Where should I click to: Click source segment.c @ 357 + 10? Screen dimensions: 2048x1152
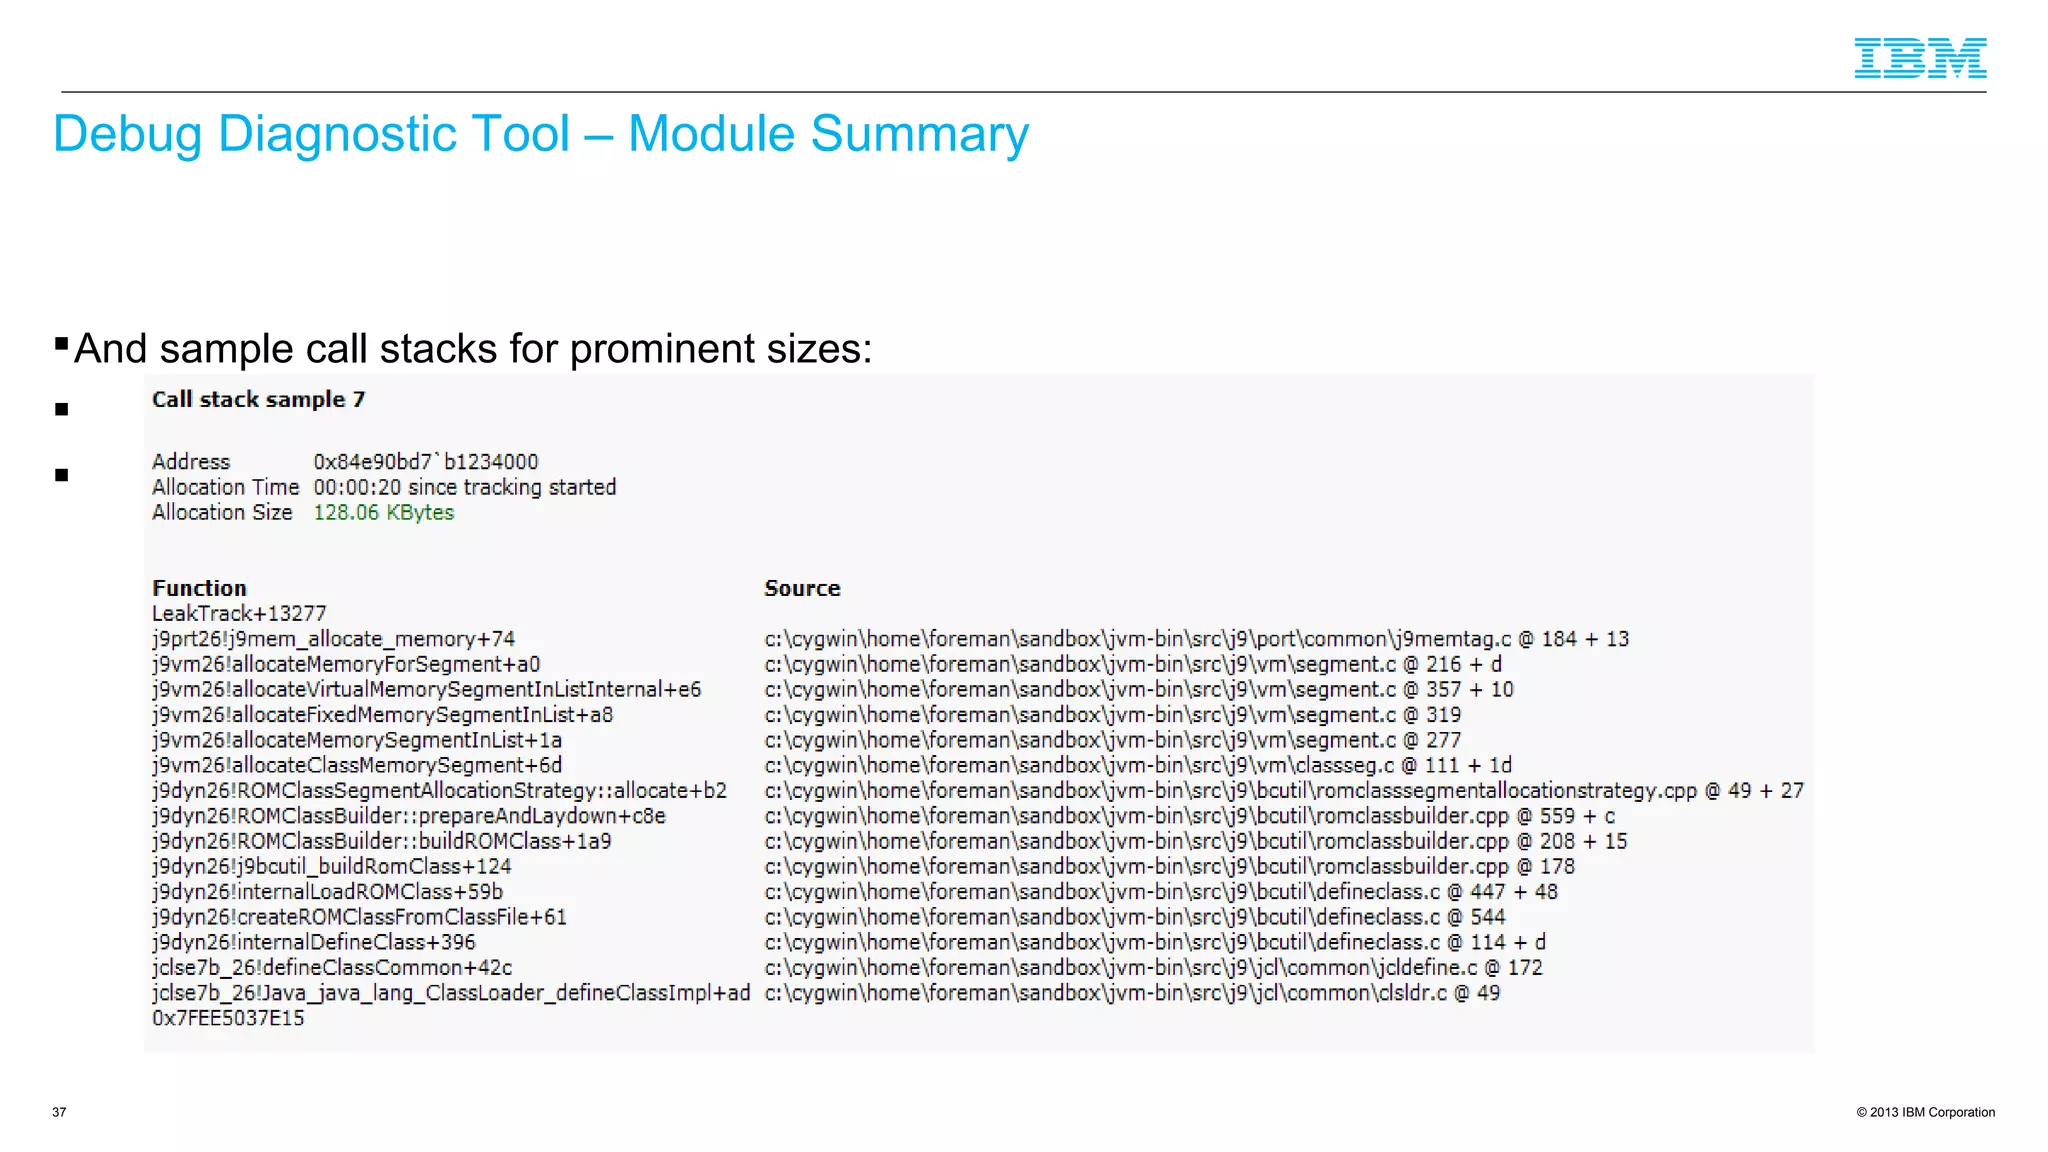coord(1139,689)
